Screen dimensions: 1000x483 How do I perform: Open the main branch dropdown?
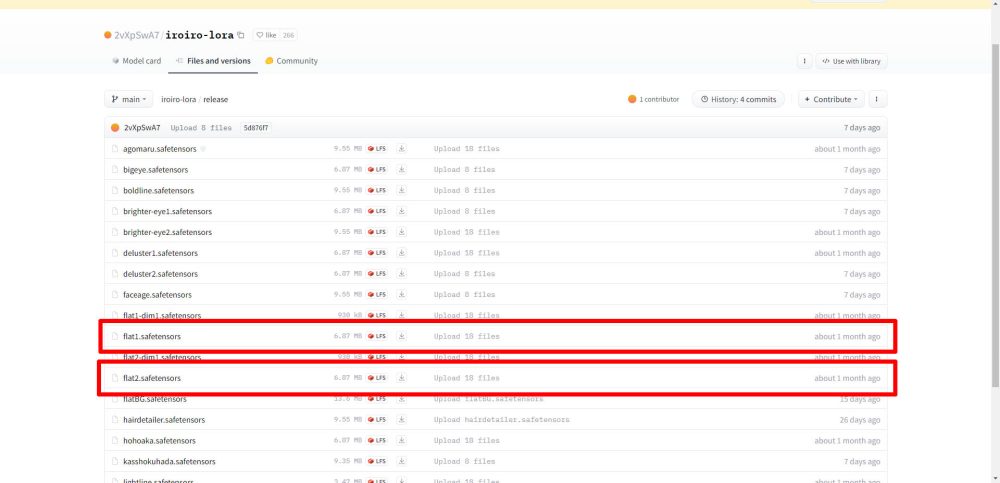coord(129,100)
